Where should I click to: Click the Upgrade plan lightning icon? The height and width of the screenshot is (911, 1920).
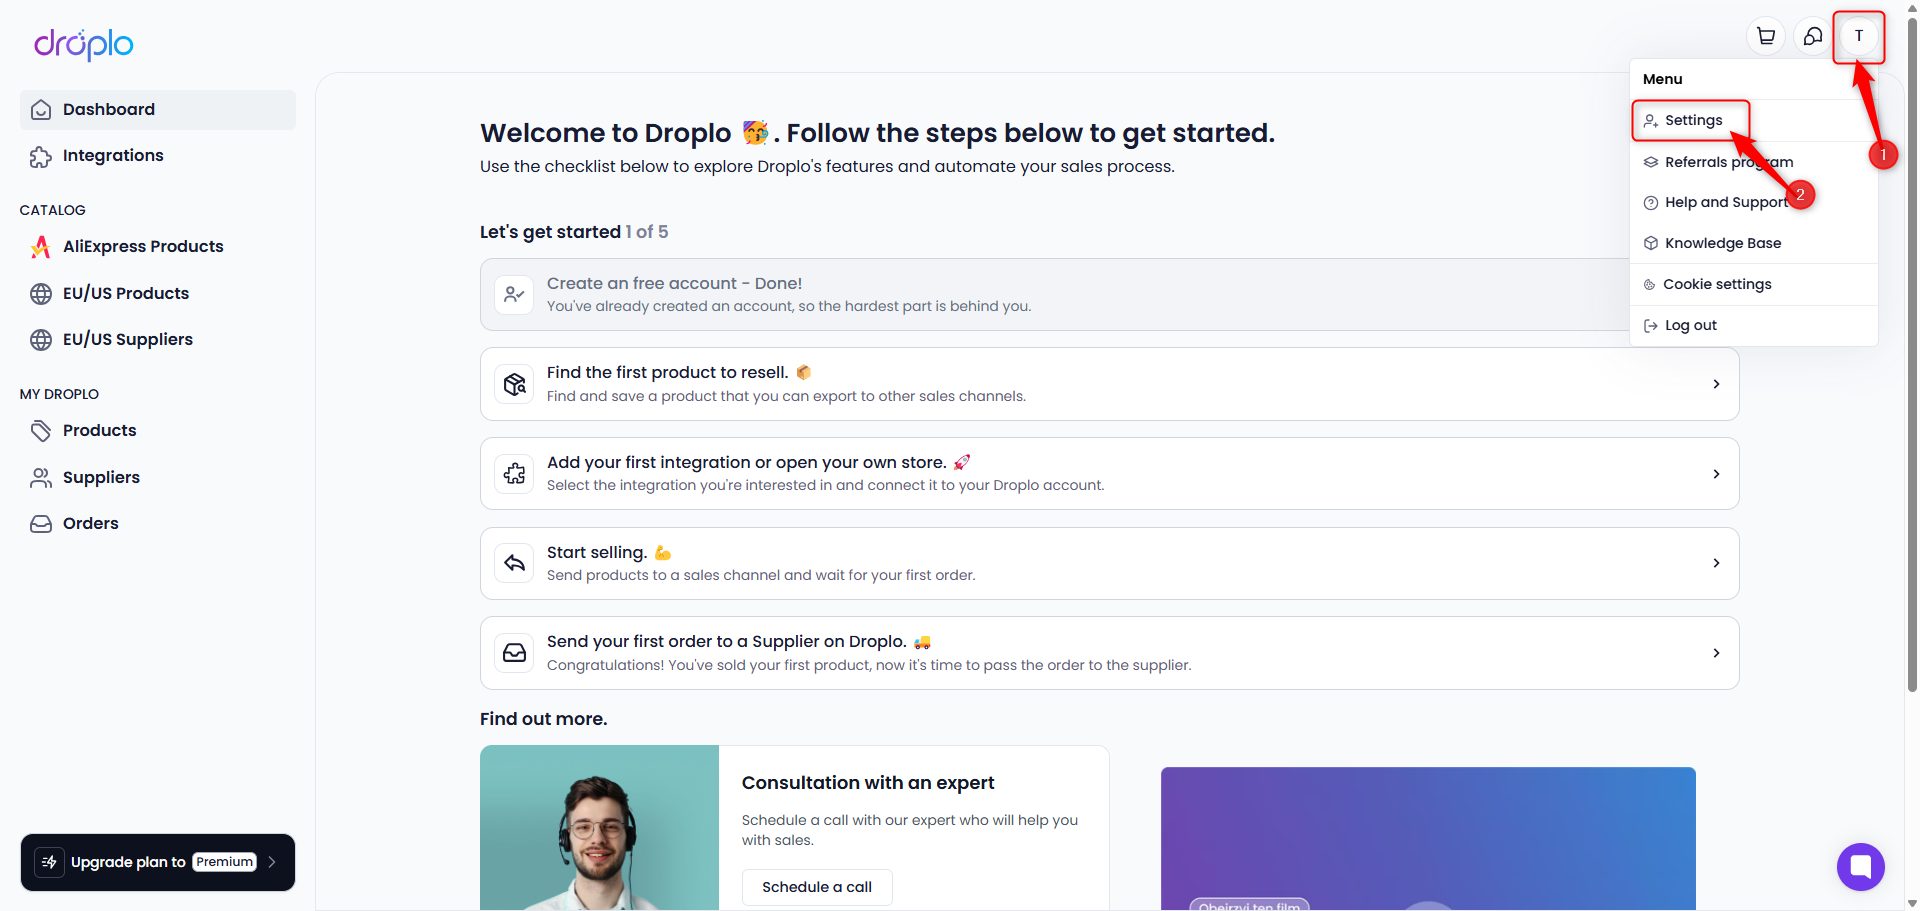pos(49,862)
